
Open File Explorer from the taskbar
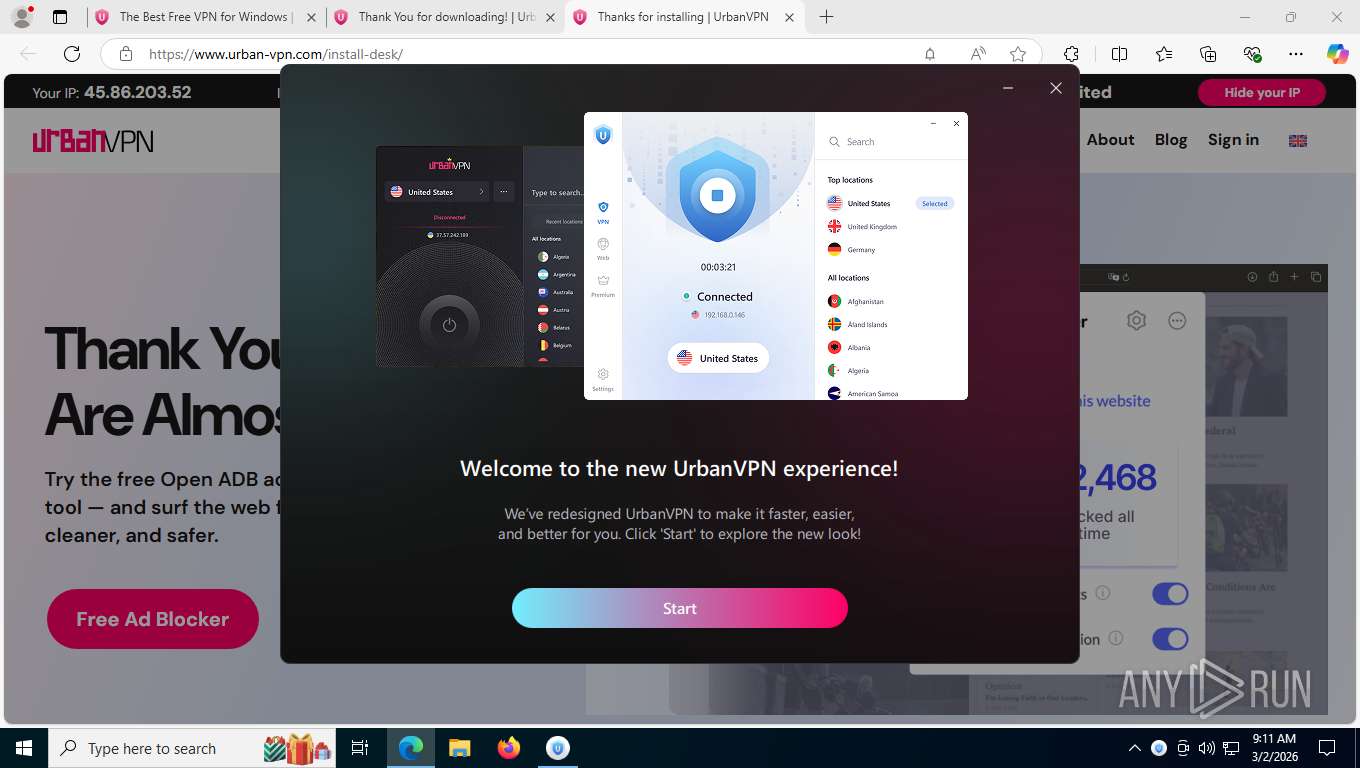point(459,748)
